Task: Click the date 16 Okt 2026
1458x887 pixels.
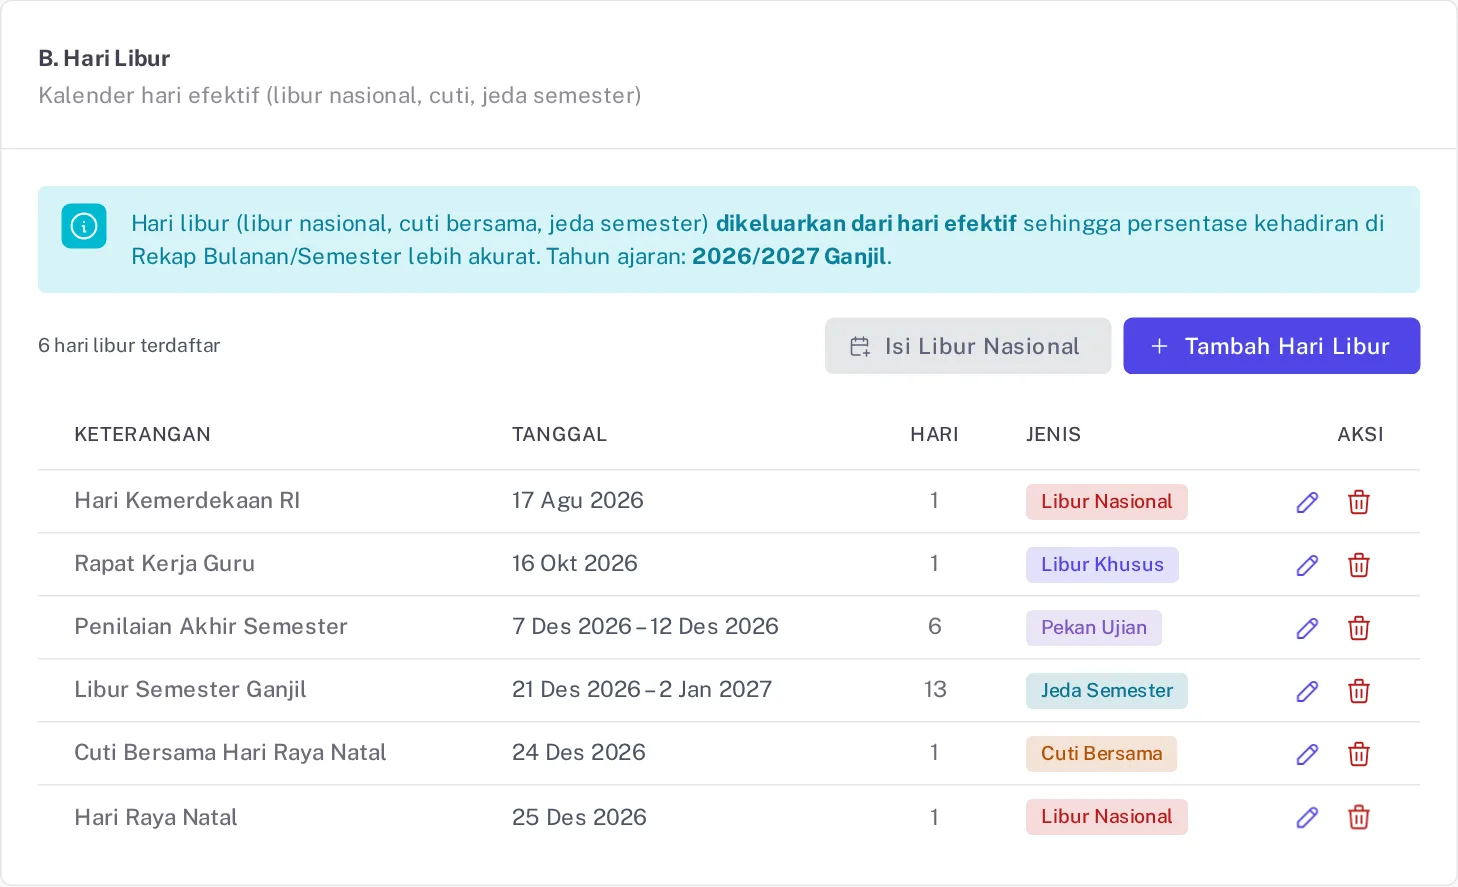Action: coord(575,564)
